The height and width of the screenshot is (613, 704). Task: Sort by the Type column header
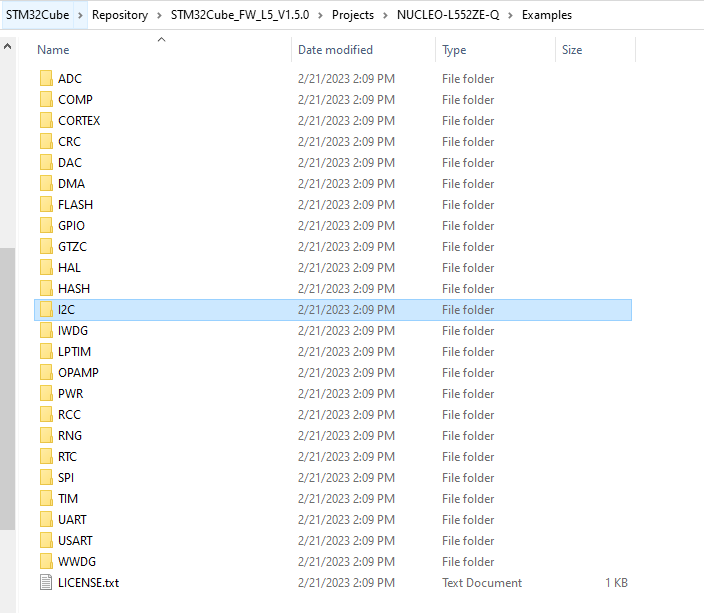(x=454, y=50)
